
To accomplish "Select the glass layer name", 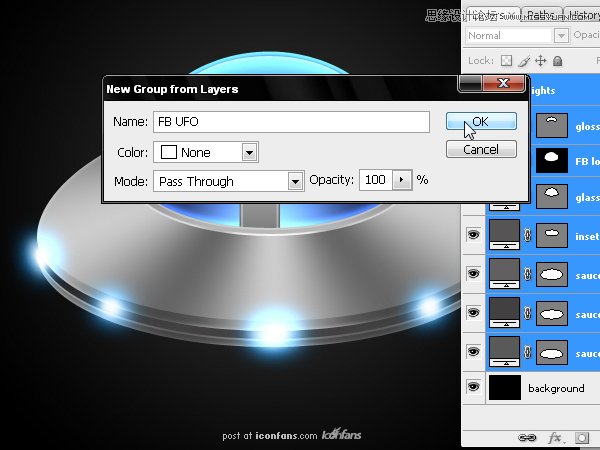I will (x=587, y=197).
